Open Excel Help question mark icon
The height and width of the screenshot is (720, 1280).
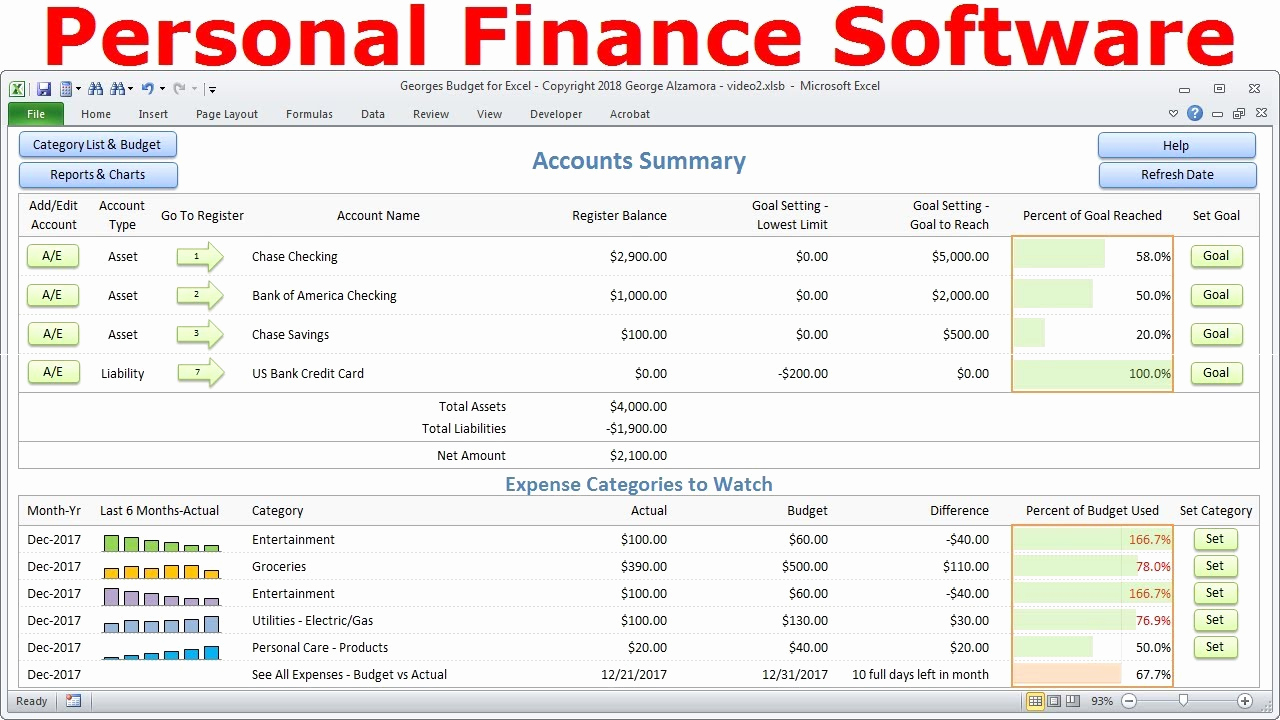(1195, 113)
